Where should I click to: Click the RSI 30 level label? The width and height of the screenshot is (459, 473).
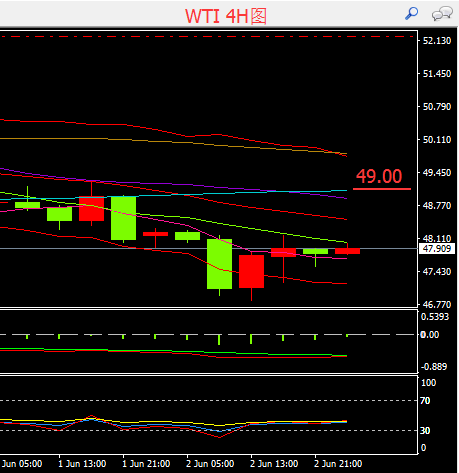pyautogui.click(x=425, y=431)
